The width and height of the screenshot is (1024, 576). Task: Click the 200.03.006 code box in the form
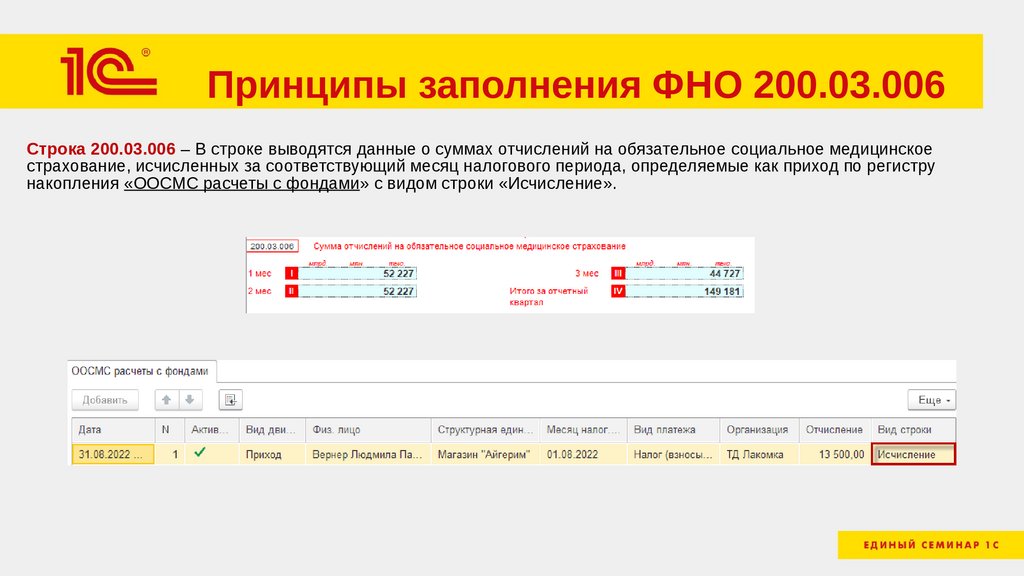pyautogui.click(x=272, y=246)
